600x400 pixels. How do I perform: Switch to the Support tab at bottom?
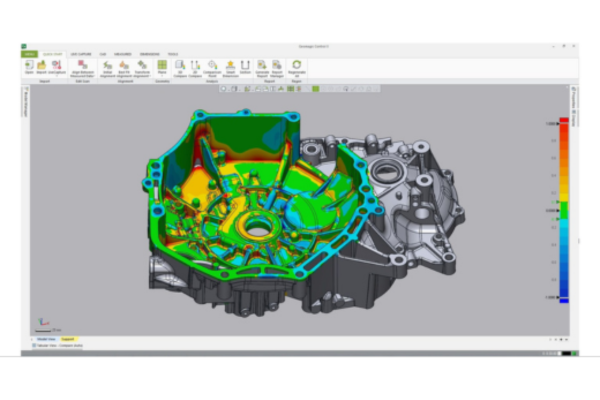(x=68, y=339)
